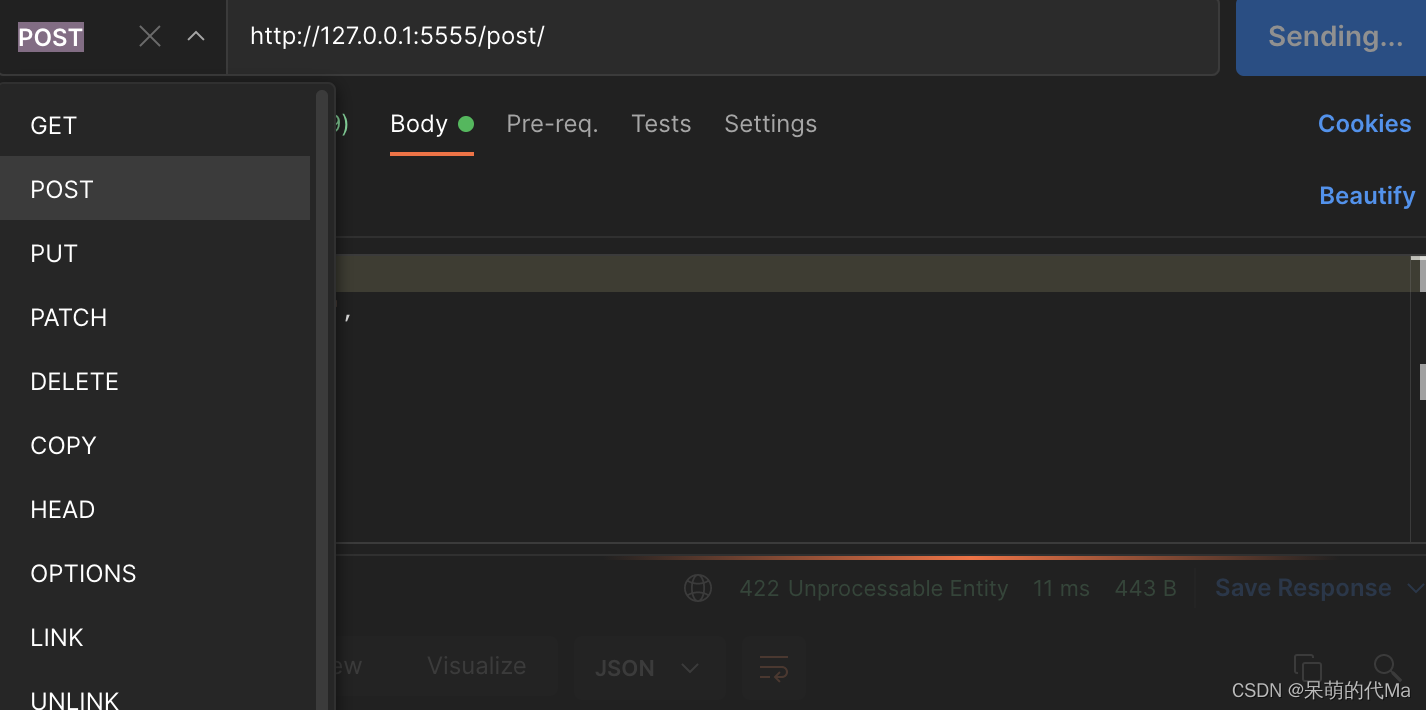
Task: Switch to the Pre-req. tab
Action: coord(552,124)
